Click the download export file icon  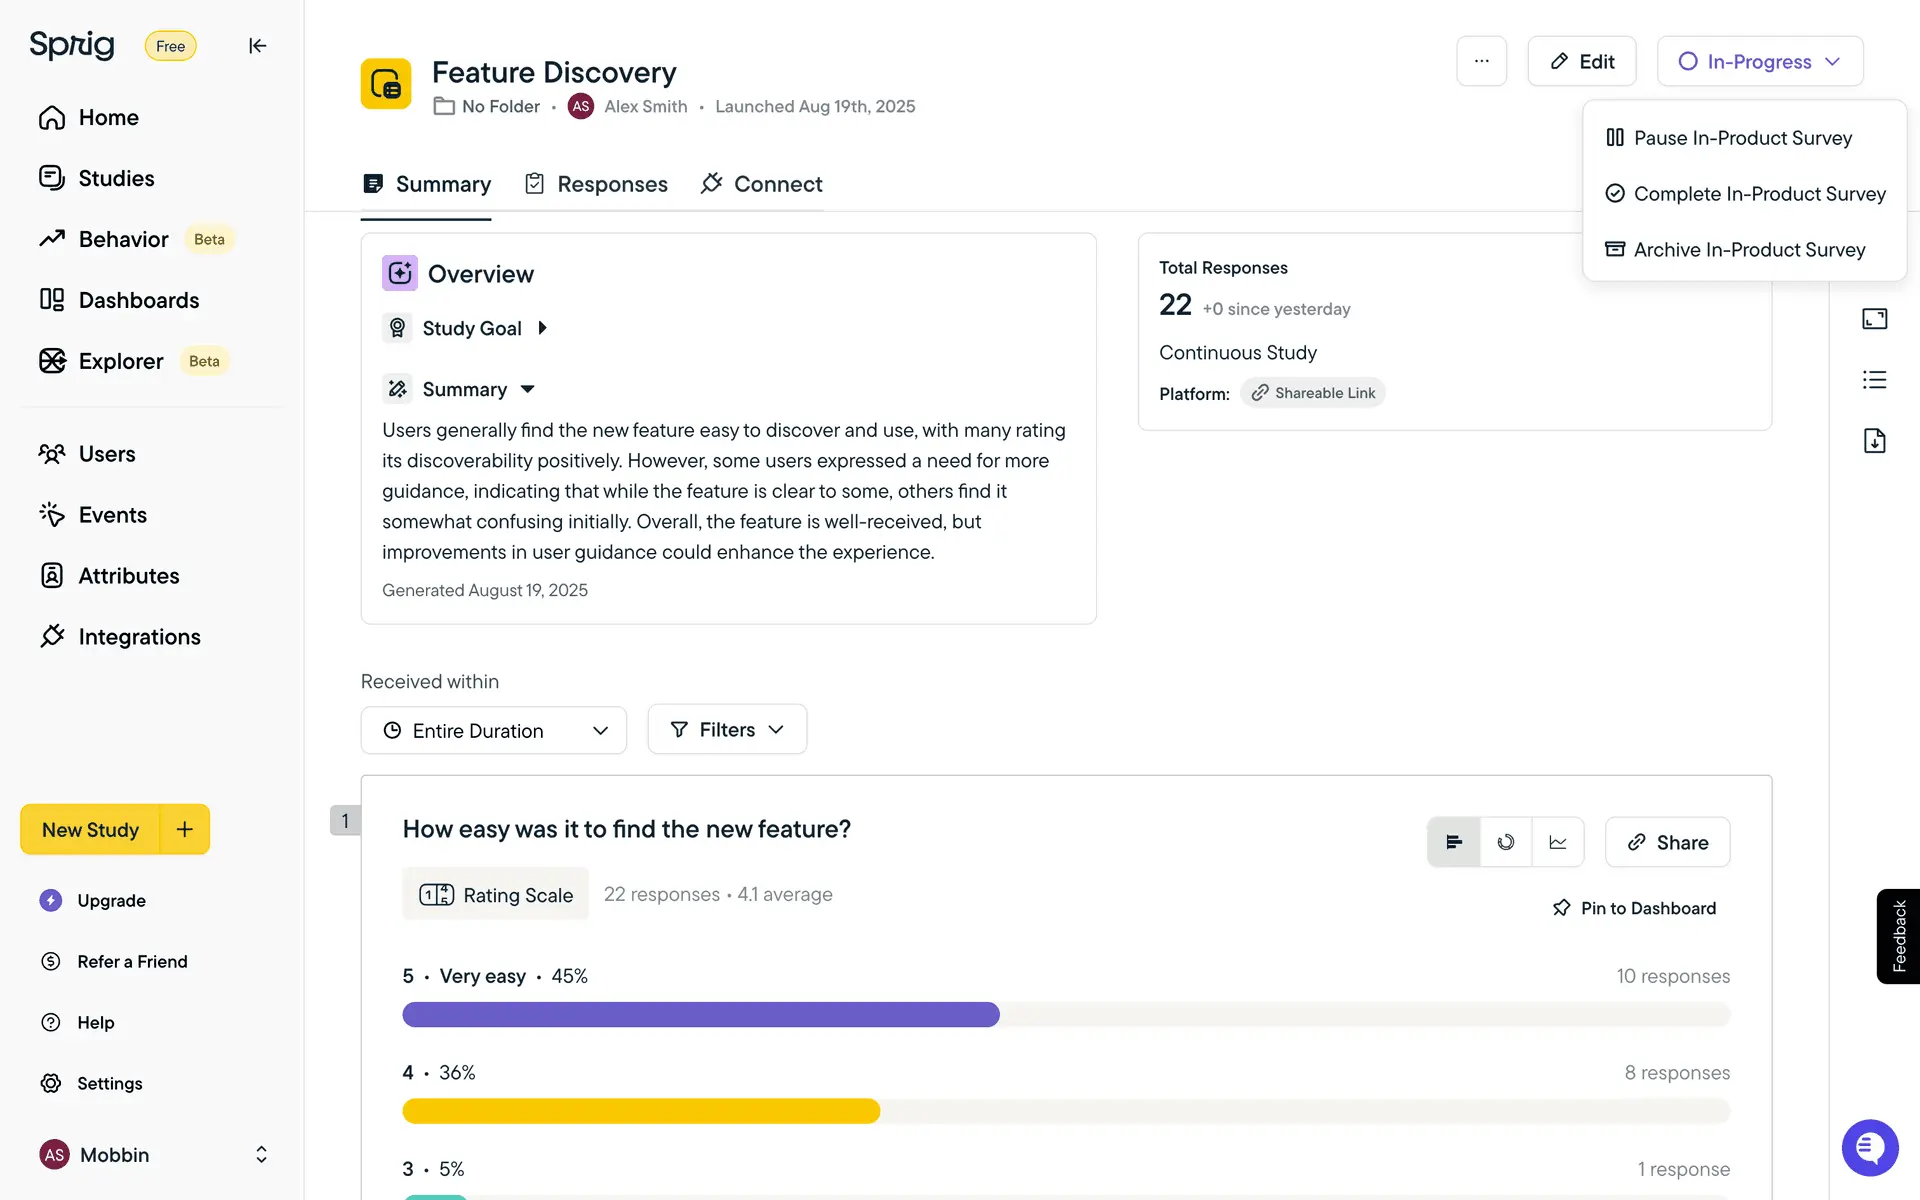click(1874, 441)
